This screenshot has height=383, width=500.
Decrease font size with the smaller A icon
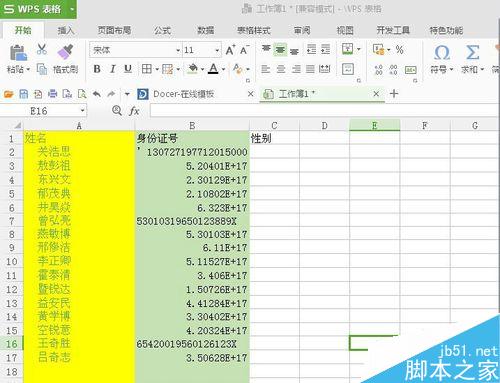tap(244, 50)
